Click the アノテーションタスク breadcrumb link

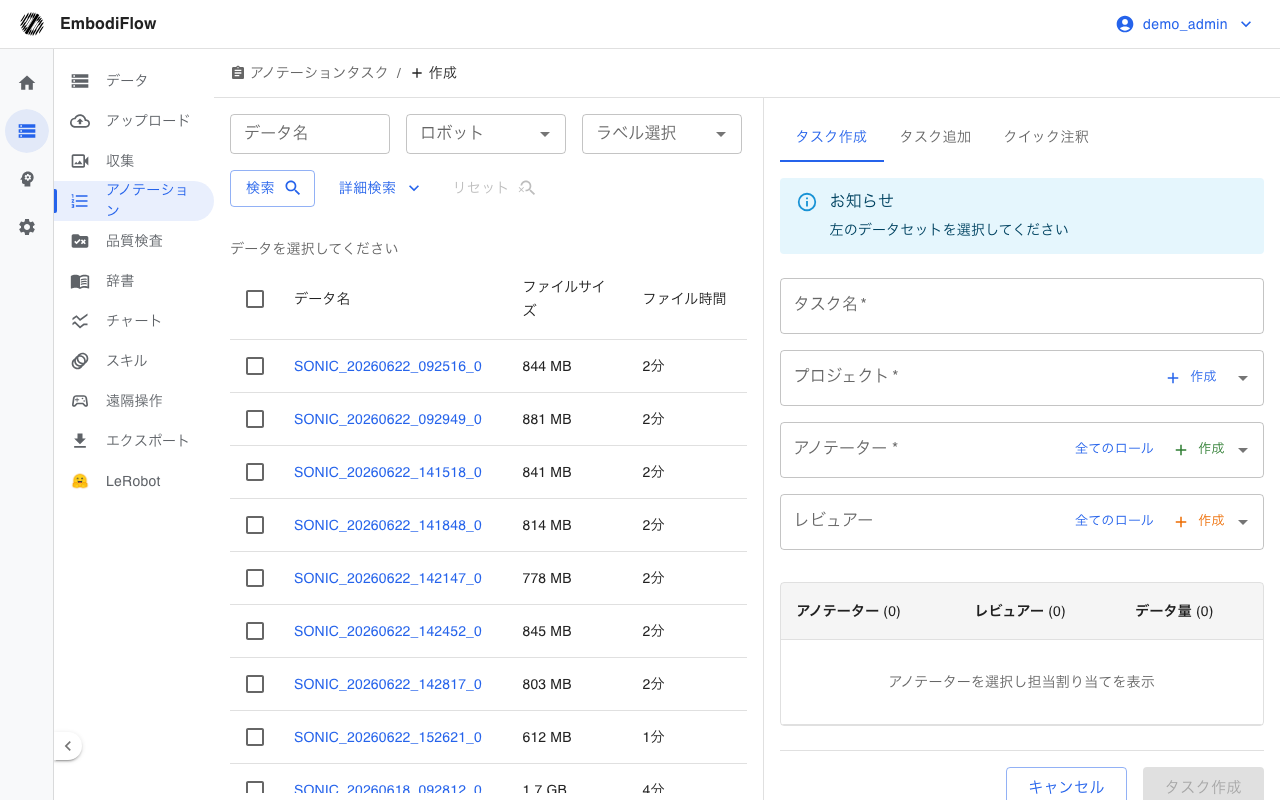coord(309,73)
